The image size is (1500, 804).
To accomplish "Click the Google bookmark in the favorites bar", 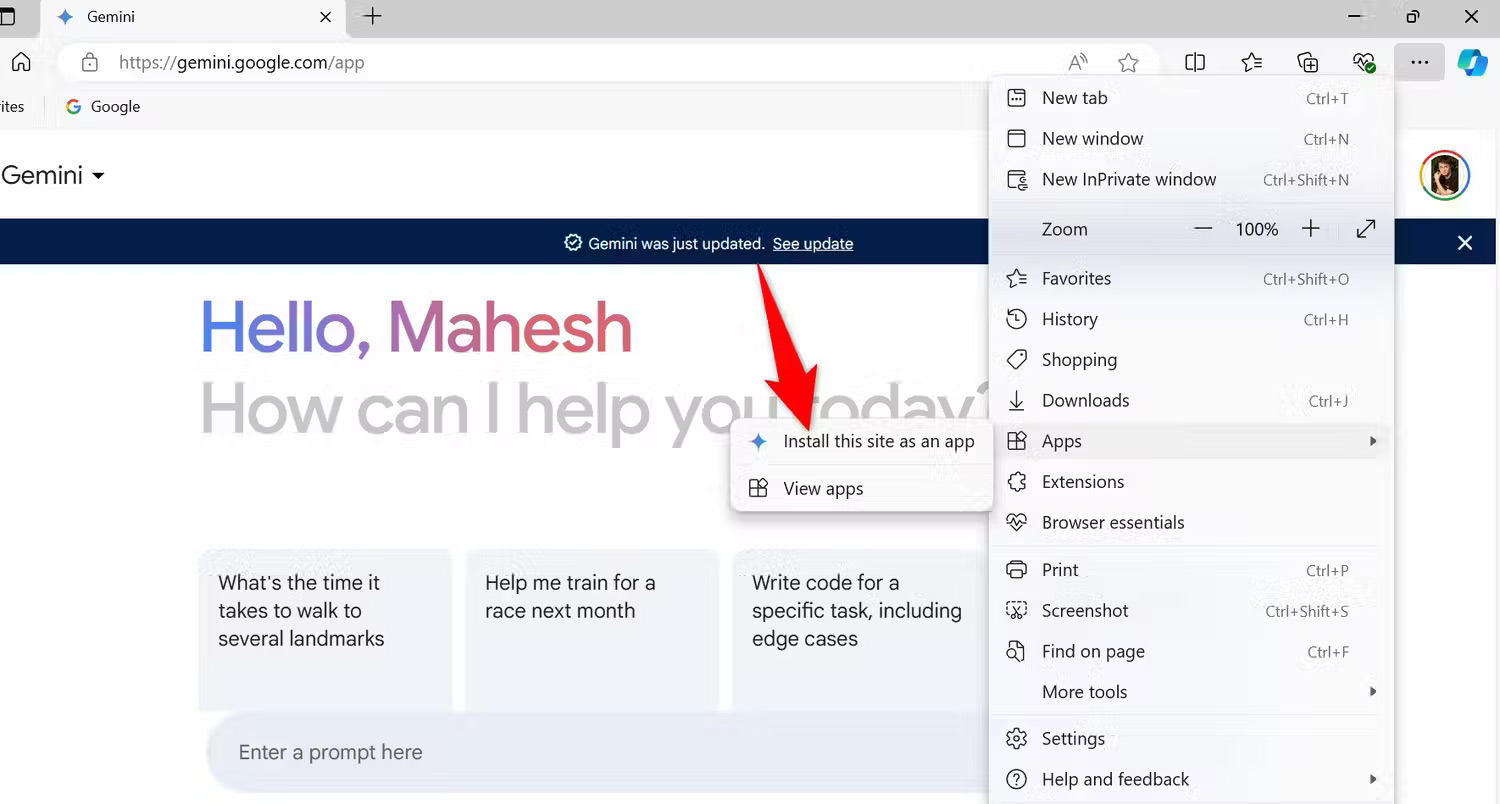I will (x=103, y=107).
